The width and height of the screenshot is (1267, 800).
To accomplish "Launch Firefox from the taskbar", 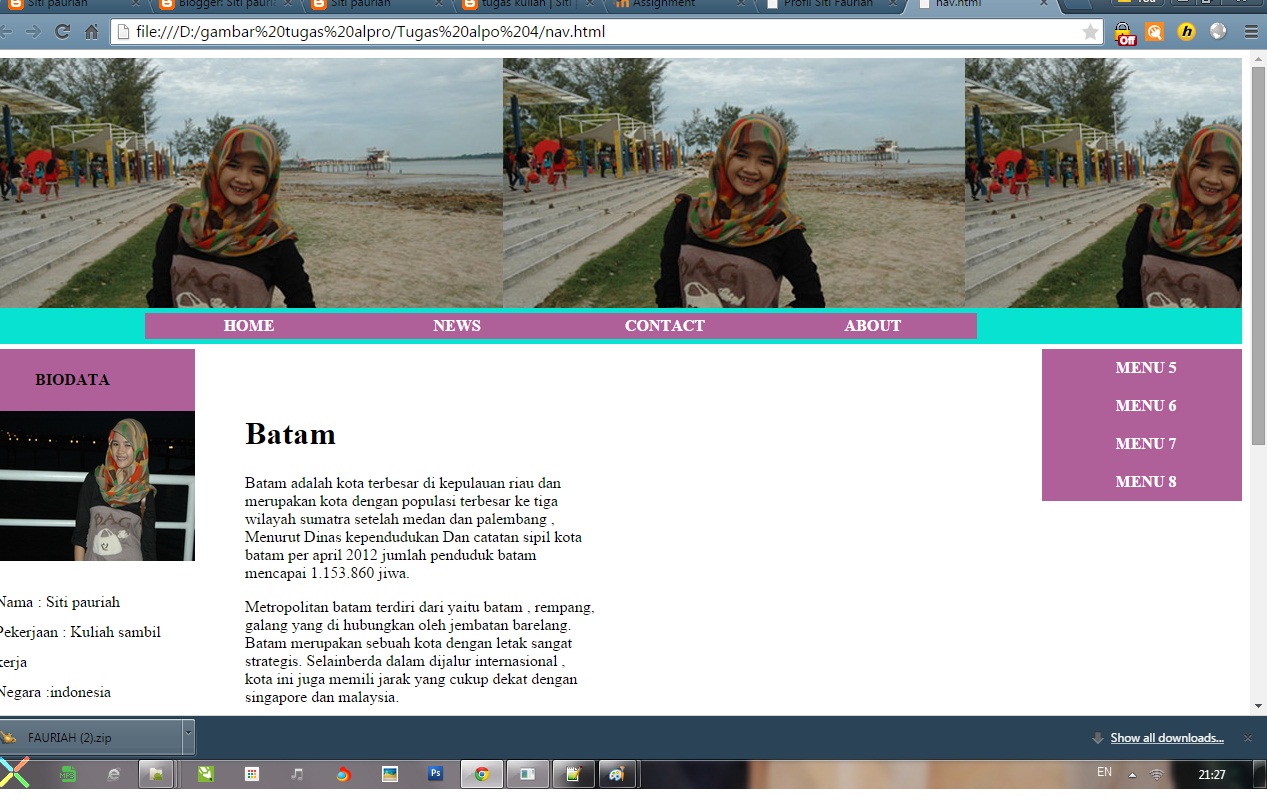I will (343, 774).
